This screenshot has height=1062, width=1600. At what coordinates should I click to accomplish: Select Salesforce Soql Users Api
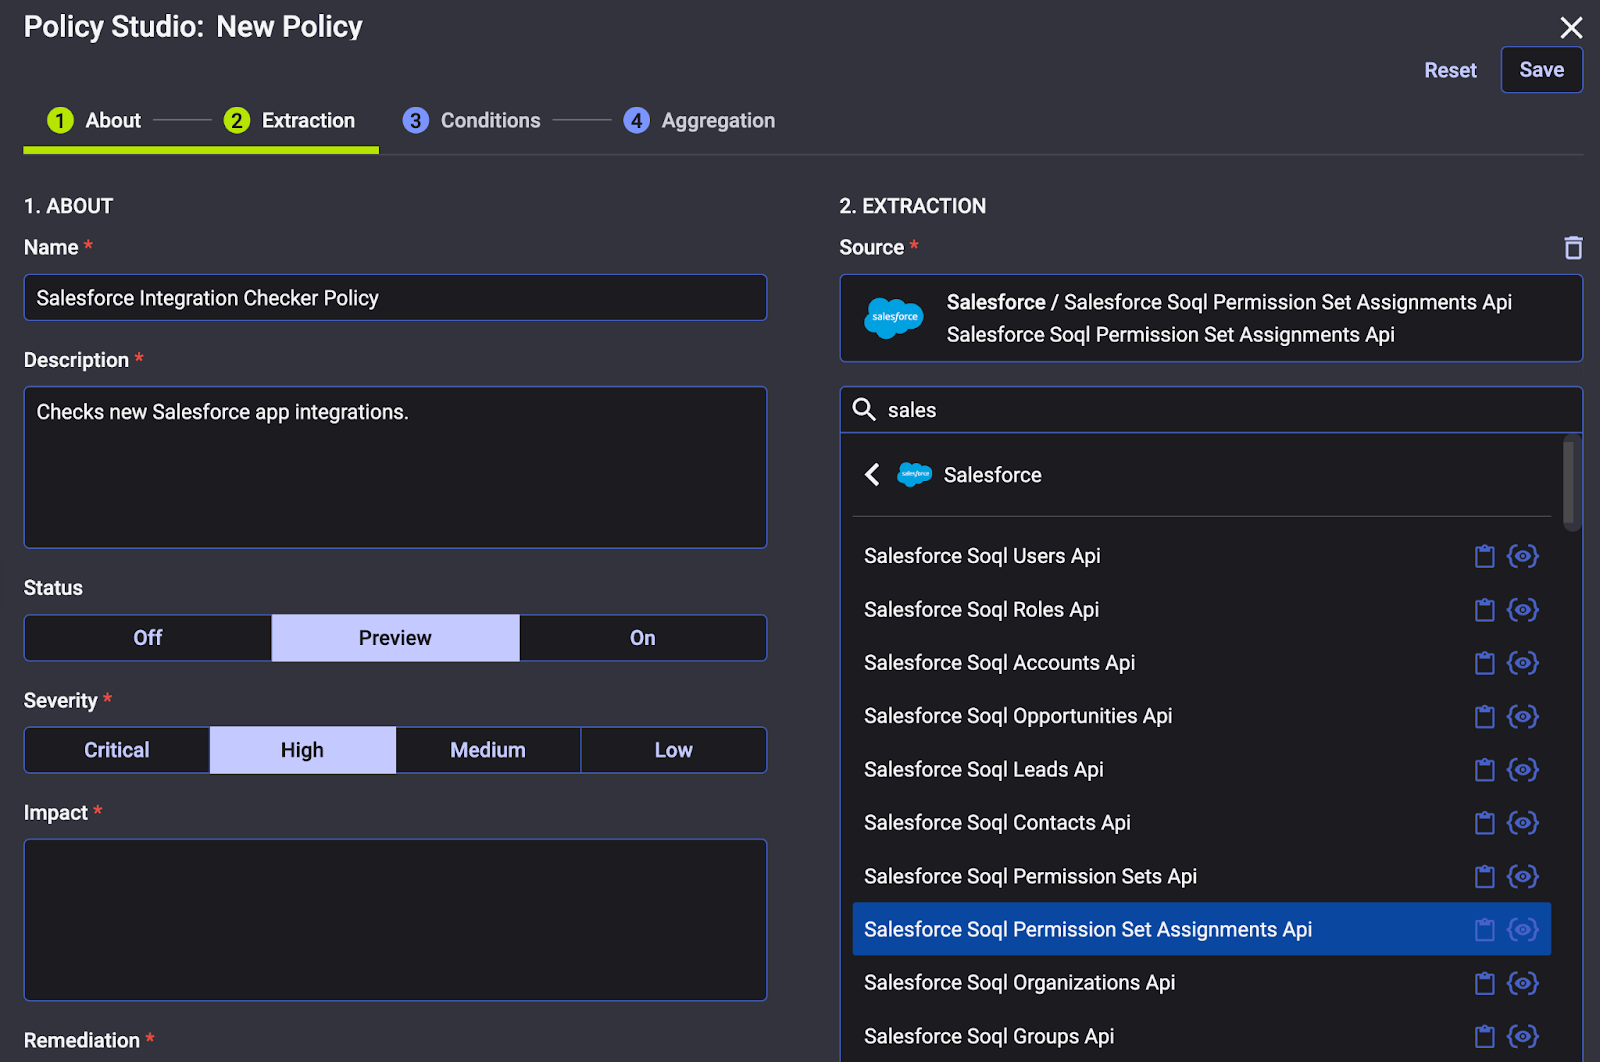(x=1201, y=556)
